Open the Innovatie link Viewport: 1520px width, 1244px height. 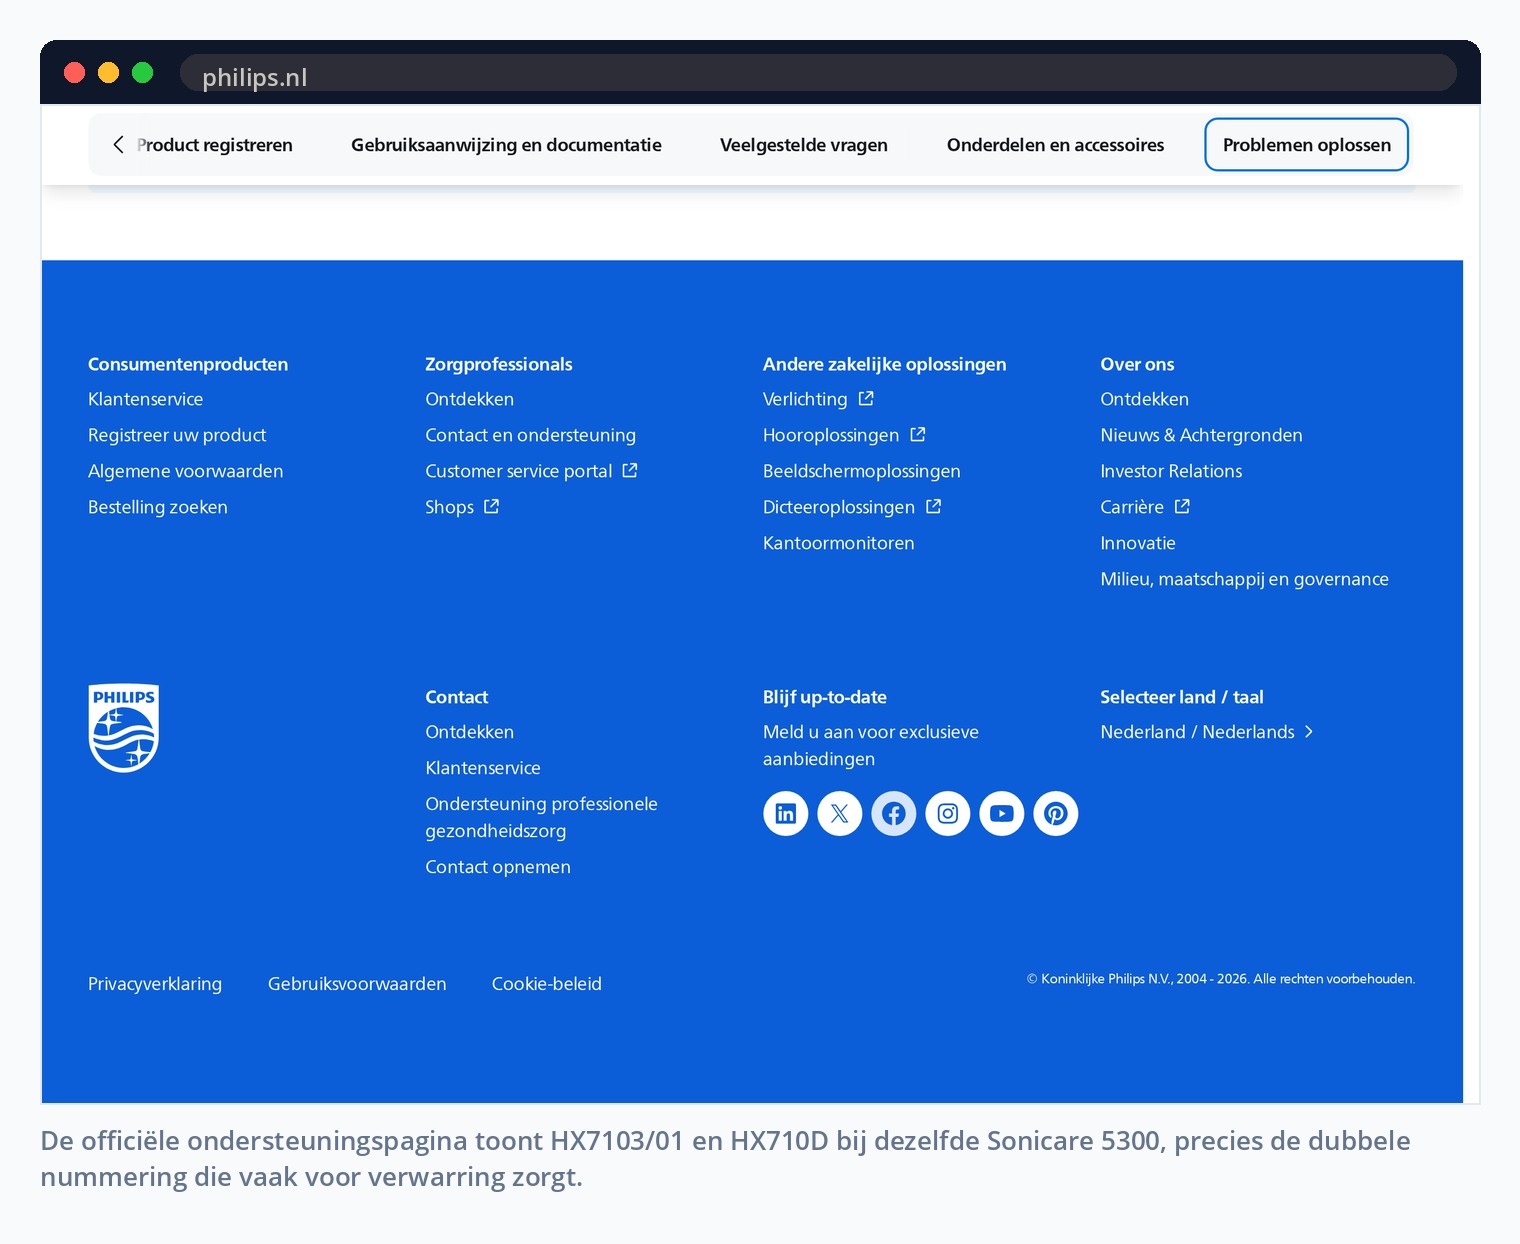click(1138, 543)
